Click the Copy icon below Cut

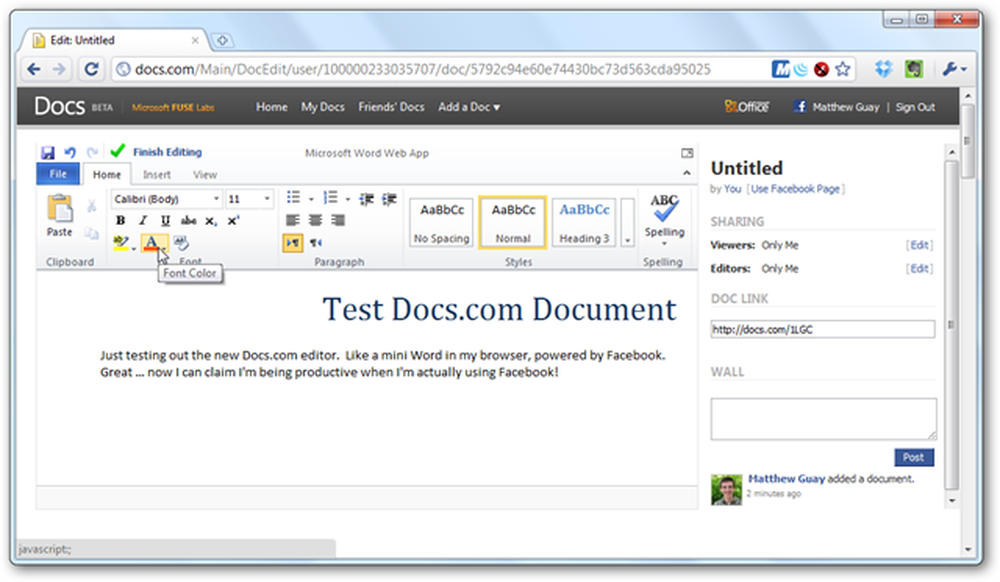[x=92, y=233]
